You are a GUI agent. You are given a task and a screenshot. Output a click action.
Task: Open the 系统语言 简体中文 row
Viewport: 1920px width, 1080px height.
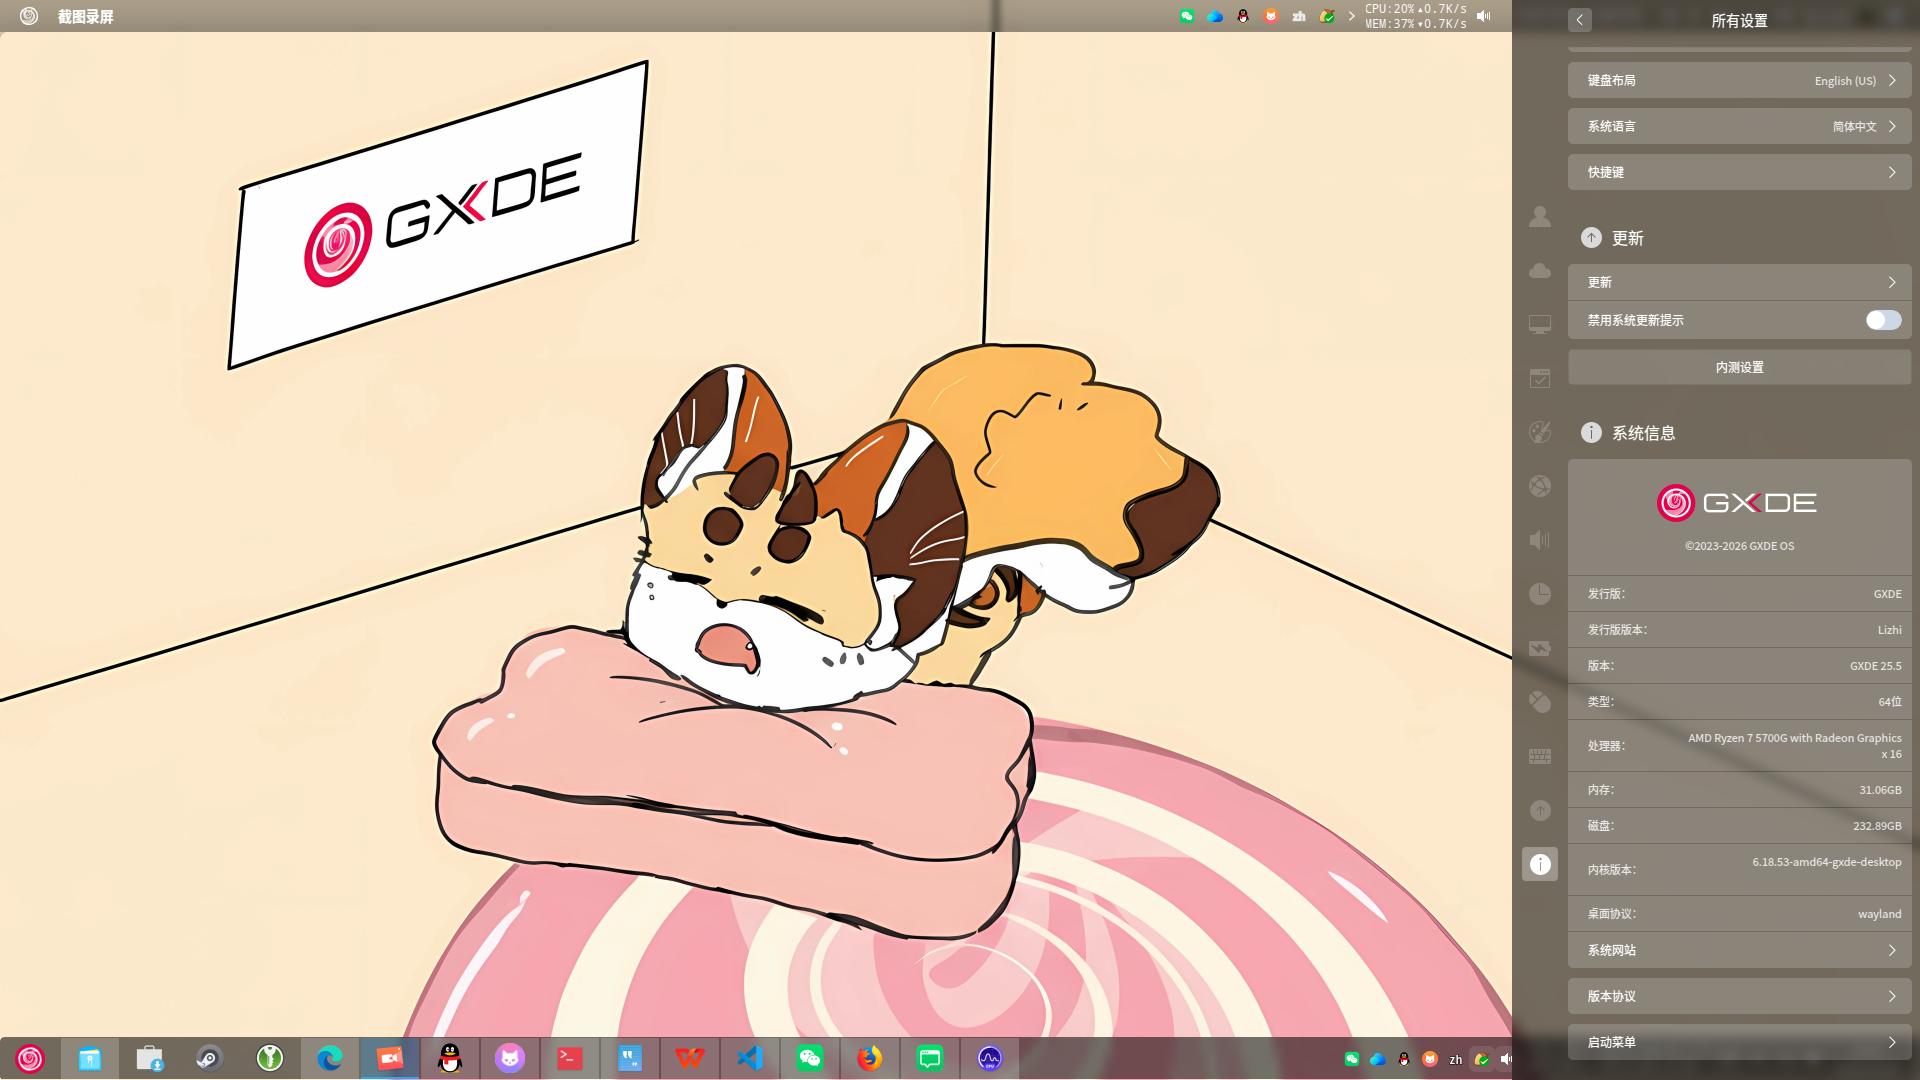click(1739, 126)
